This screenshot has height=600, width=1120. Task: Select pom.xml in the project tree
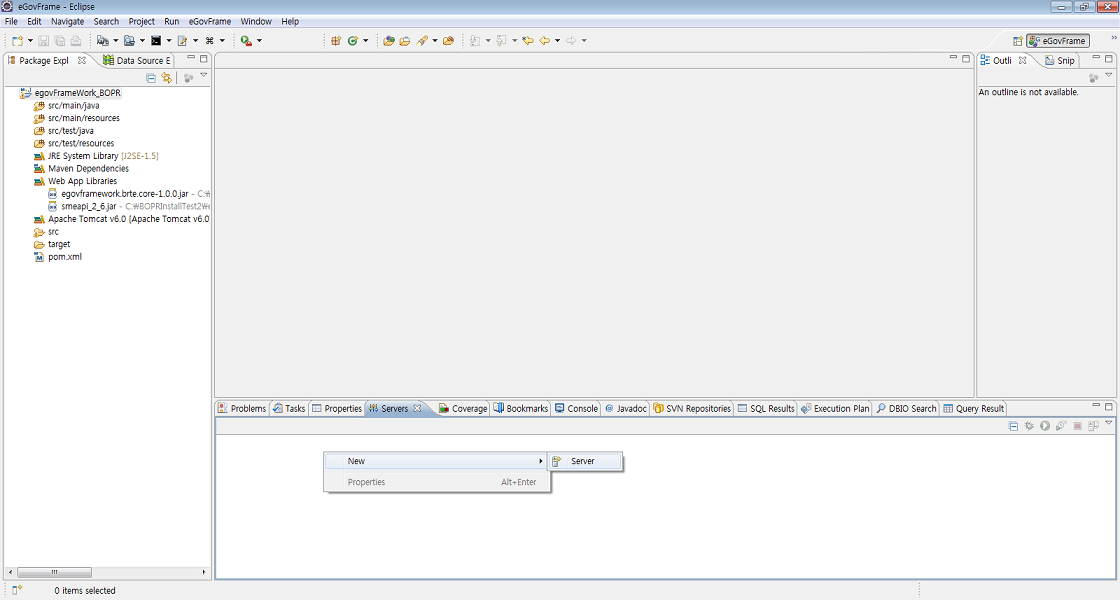coord(65,257)
